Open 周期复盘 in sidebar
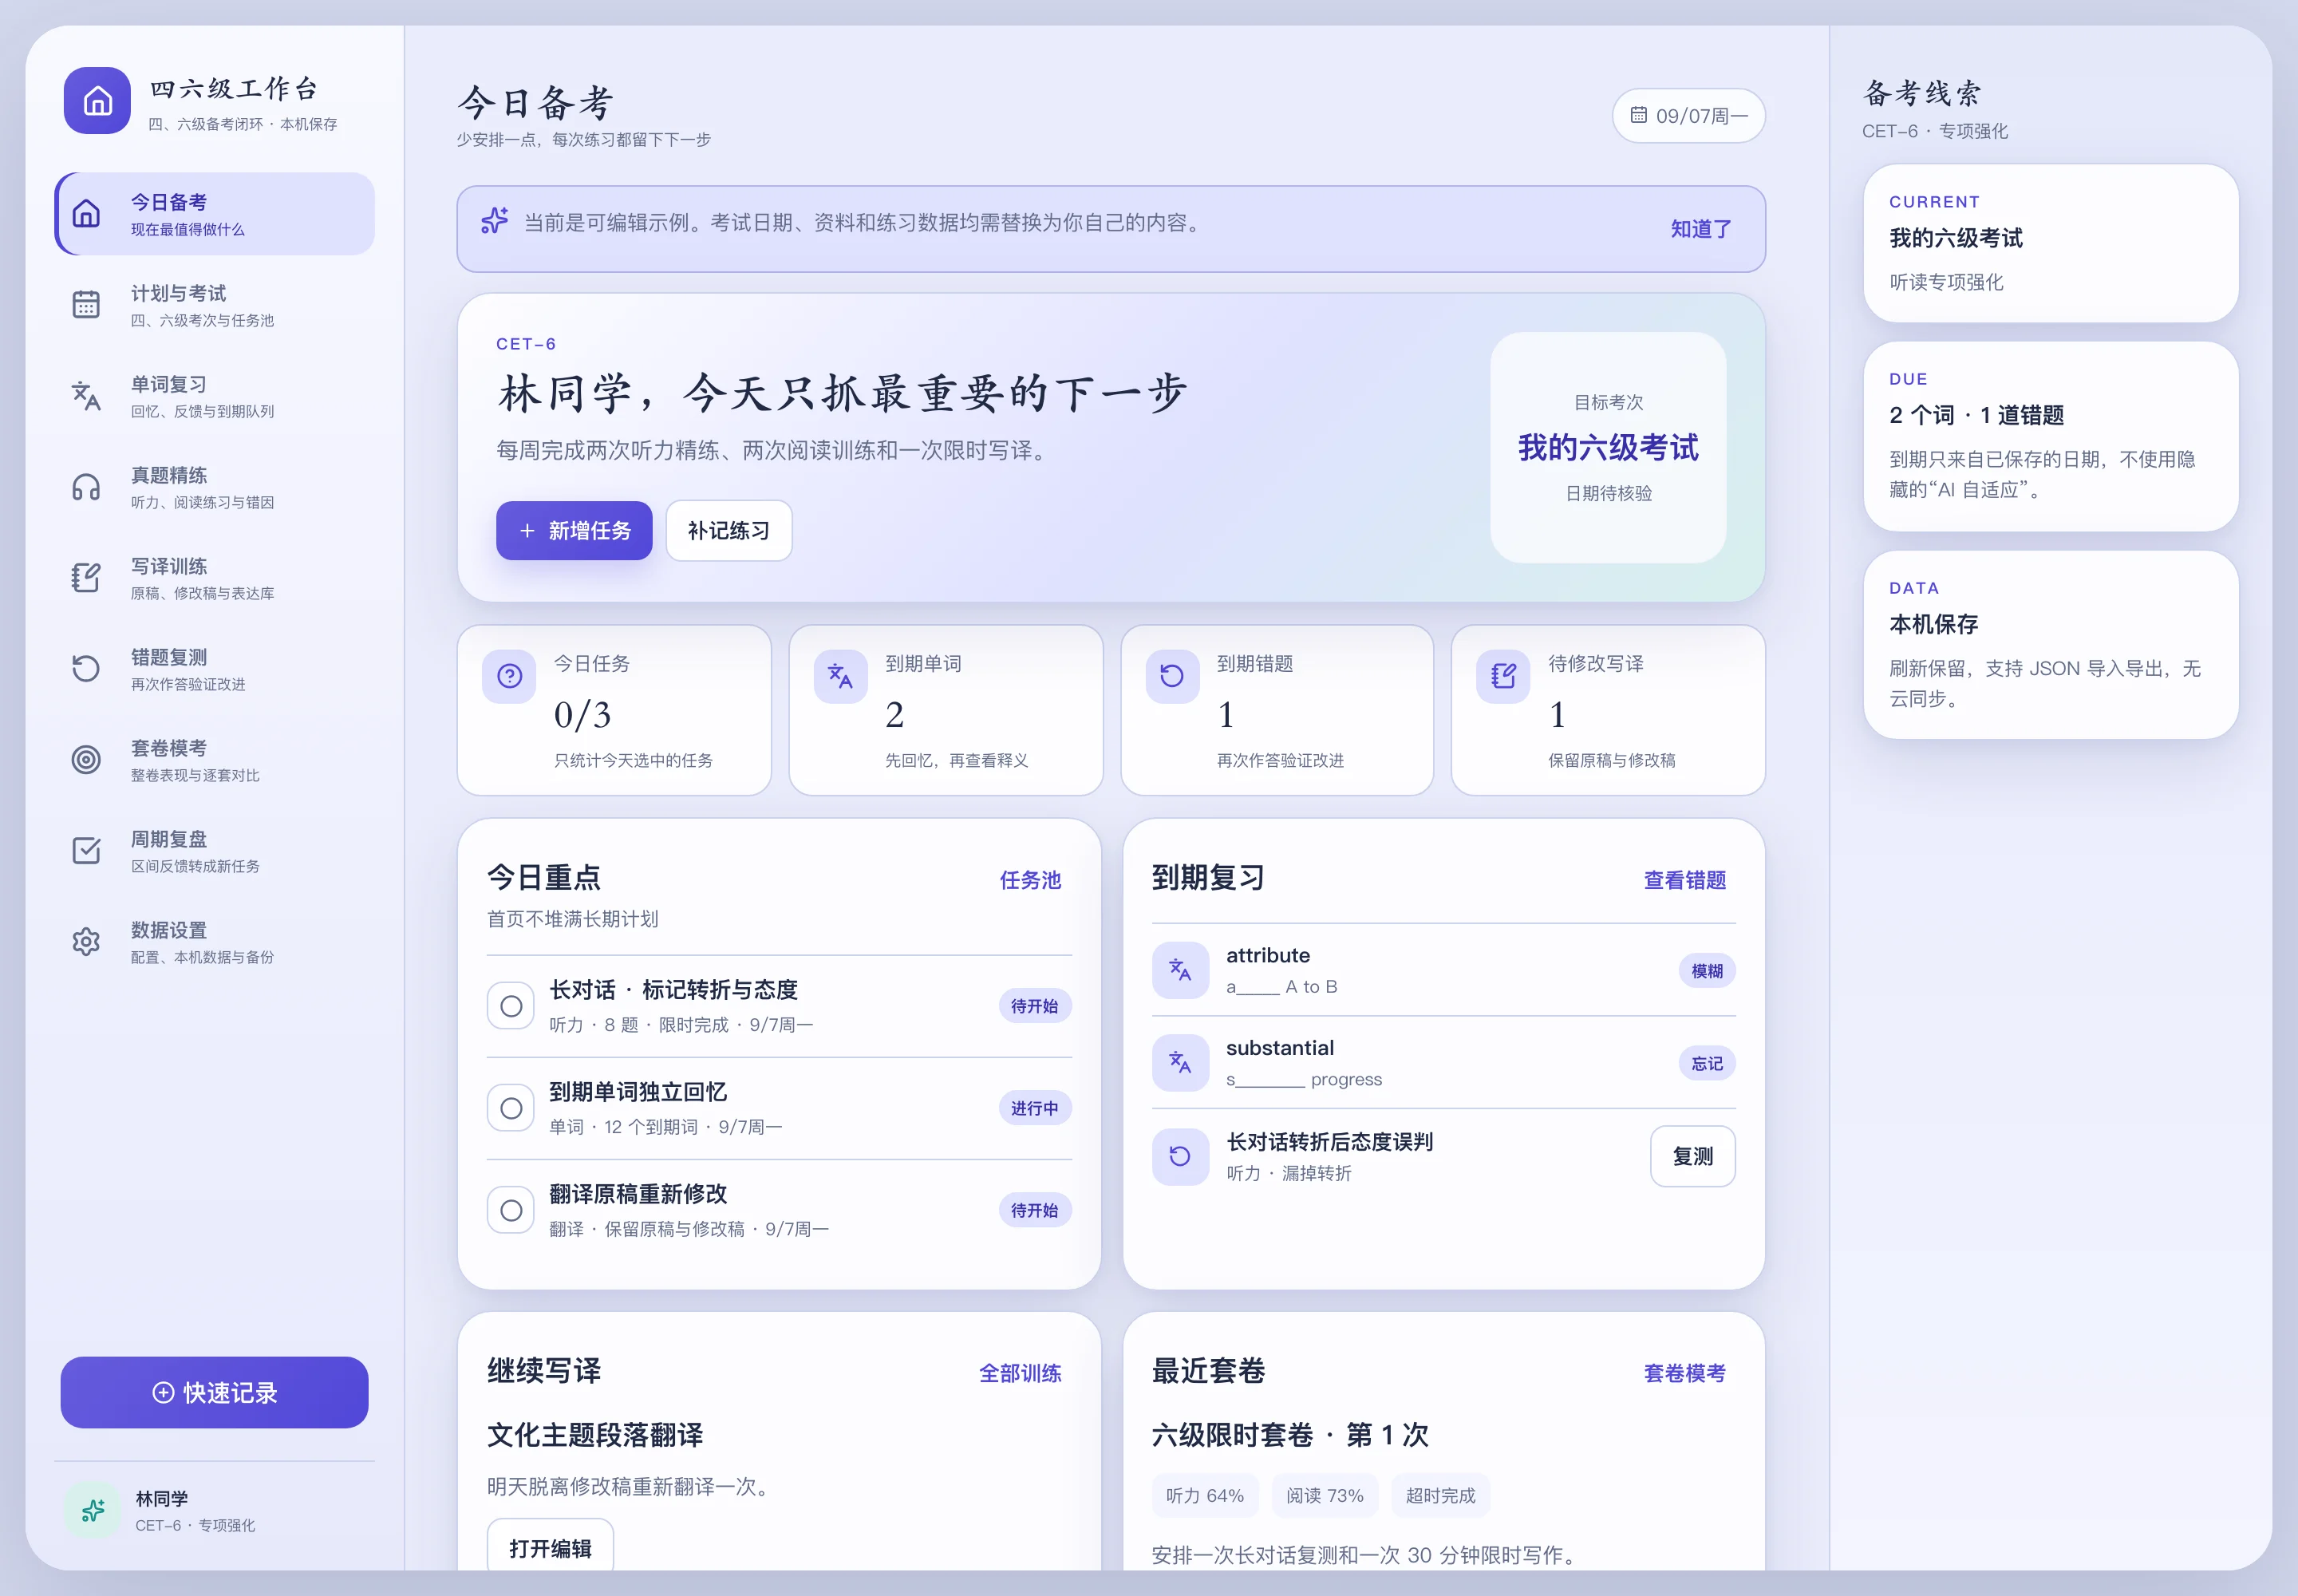The height and width of the screenshot is (1596, 2298). 215,851
